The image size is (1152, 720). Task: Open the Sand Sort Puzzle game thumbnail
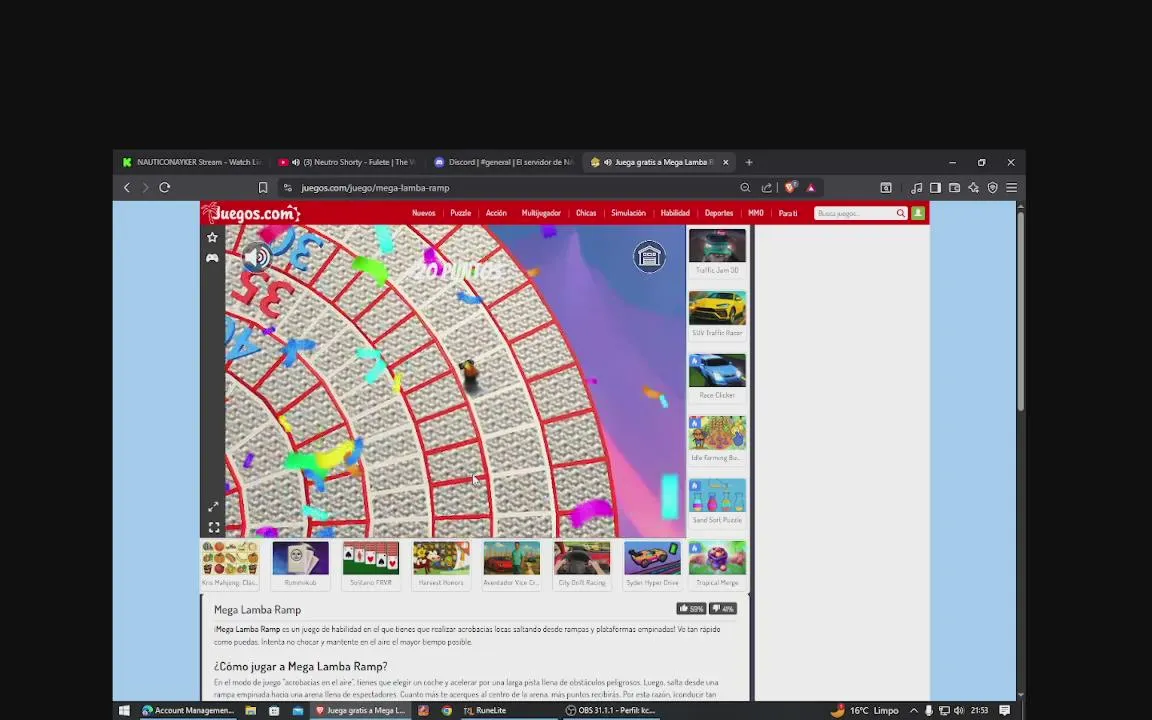click(x=717, y=495)
